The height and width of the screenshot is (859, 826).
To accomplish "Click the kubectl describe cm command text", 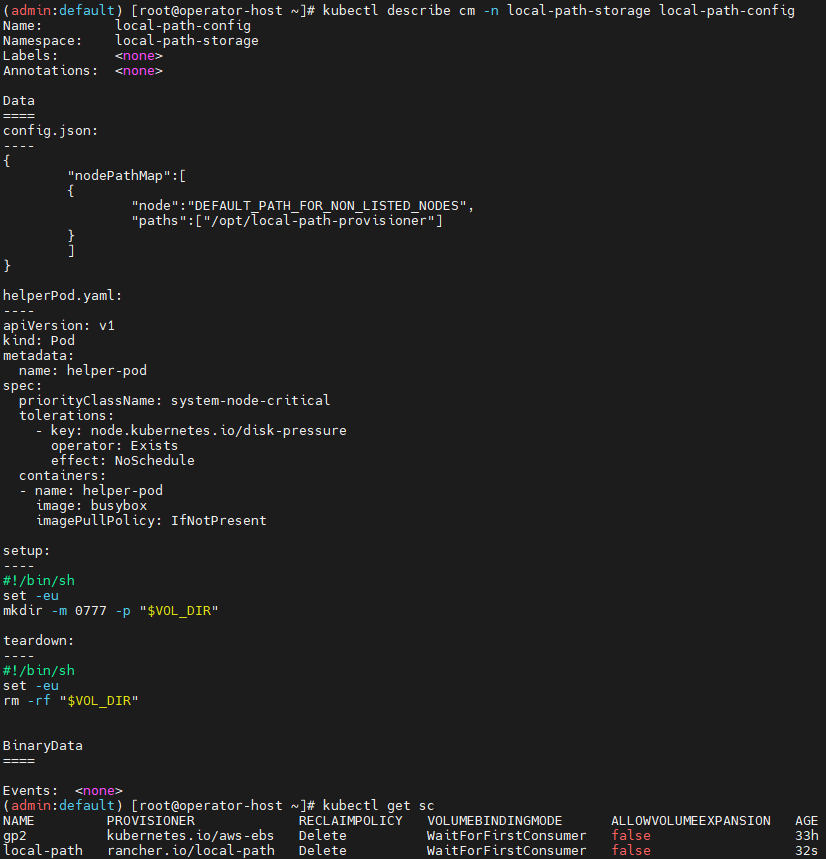I will [x=558, y=11].
